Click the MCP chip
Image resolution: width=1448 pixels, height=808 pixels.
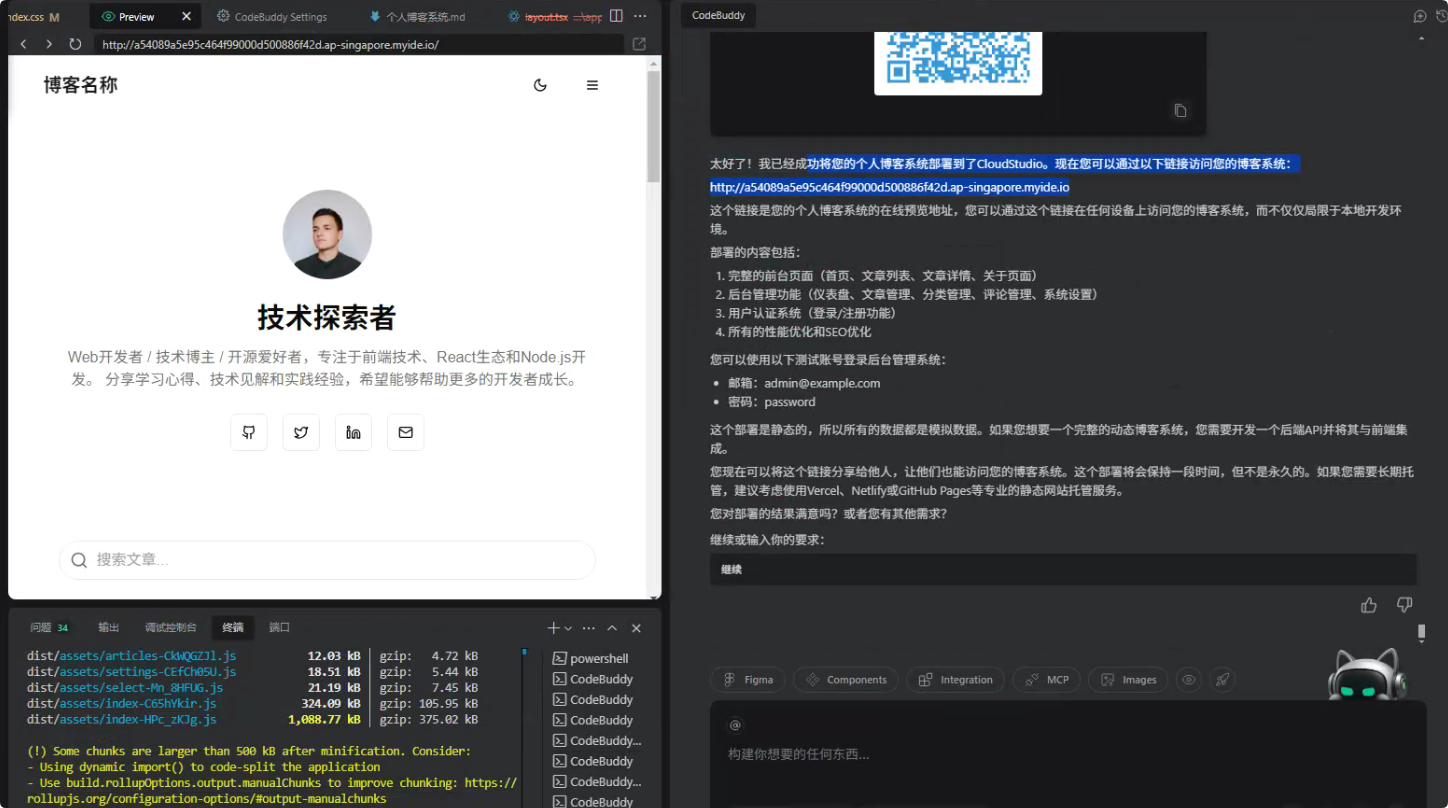point(1046,680)
